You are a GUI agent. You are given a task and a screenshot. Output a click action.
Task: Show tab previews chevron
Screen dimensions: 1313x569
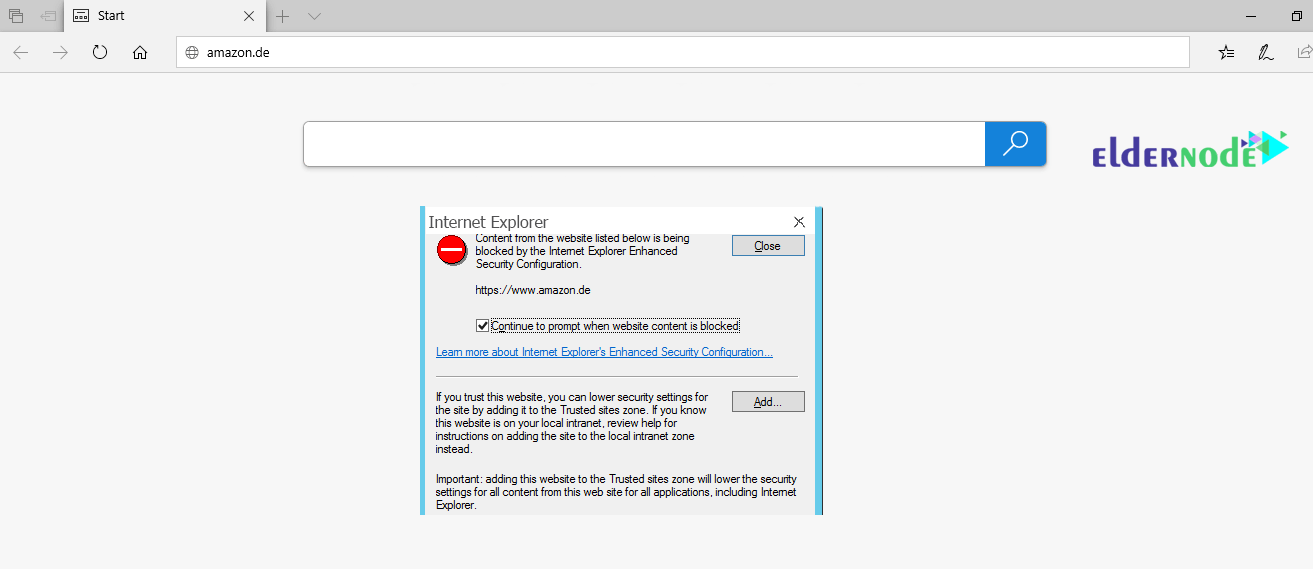(x=314, y=16)
